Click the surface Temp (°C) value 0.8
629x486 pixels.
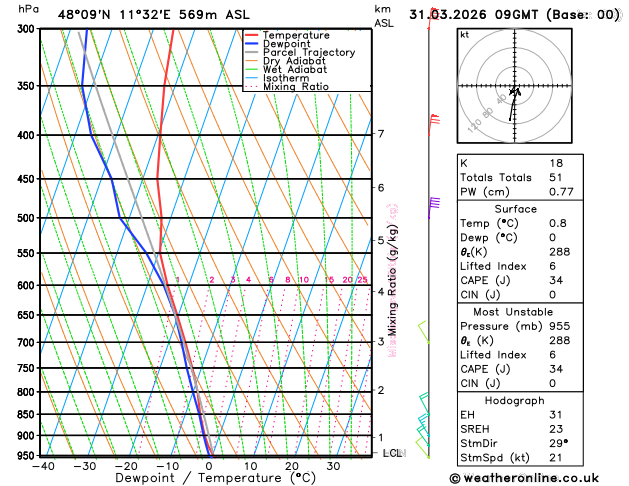pos(558,223)
